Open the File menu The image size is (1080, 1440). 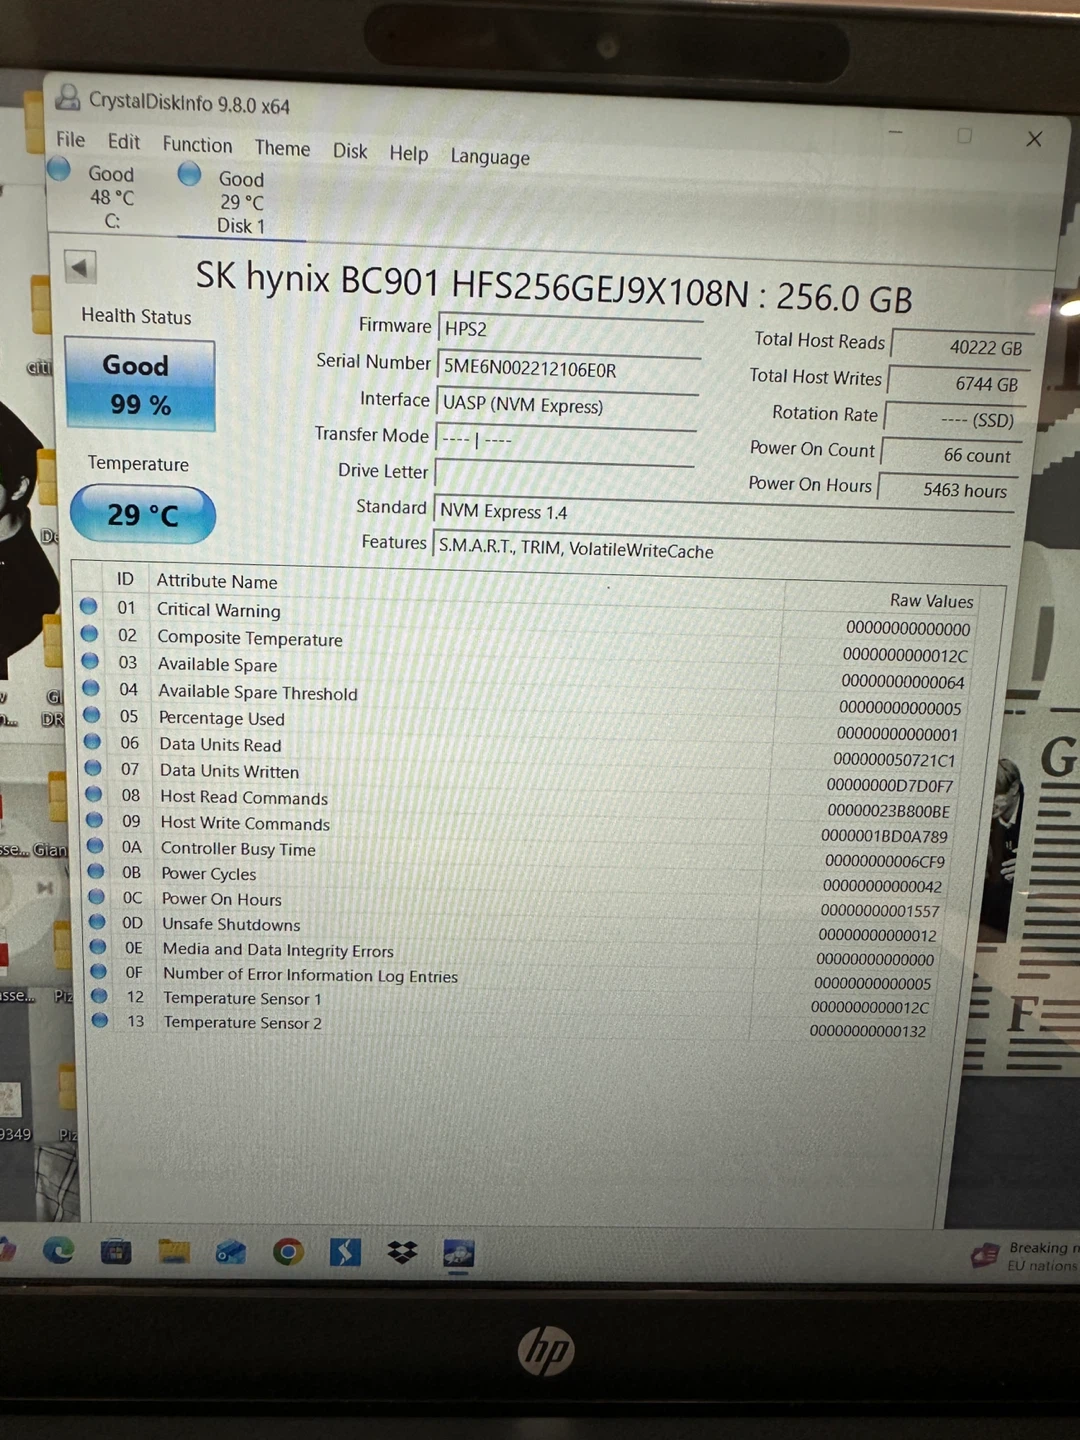(x=70, y=139)
